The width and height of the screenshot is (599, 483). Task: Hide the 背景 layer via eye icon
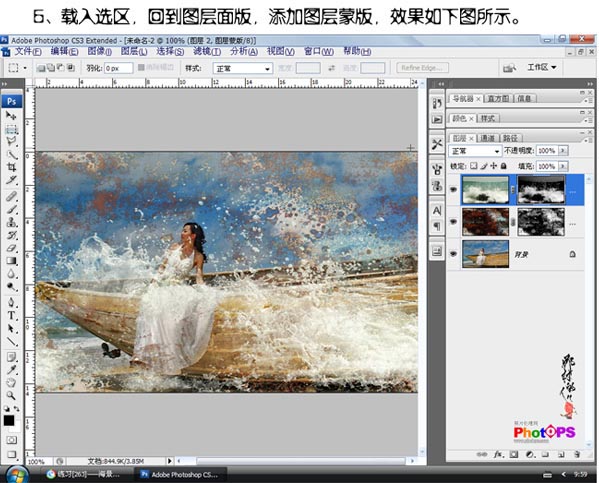[x=453, y=254]
